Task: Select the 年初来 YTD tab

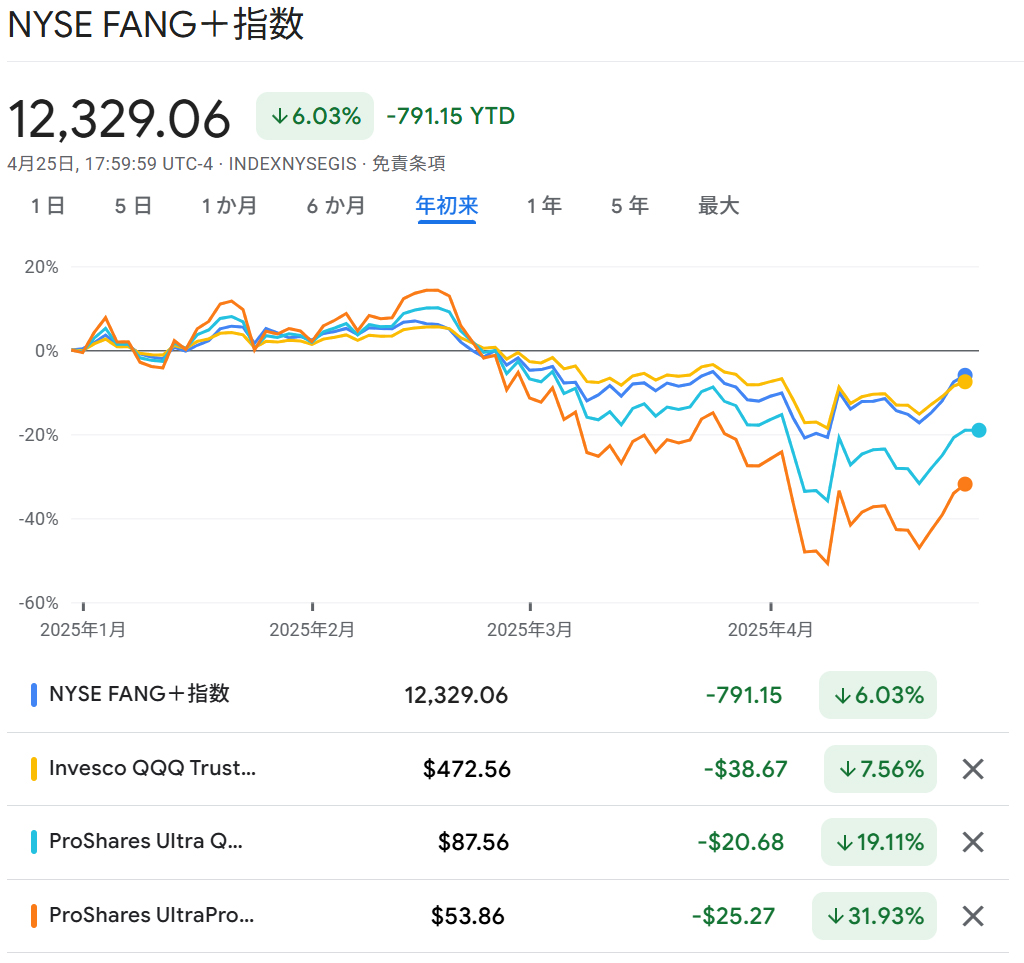Action: [x=447, y=206]
